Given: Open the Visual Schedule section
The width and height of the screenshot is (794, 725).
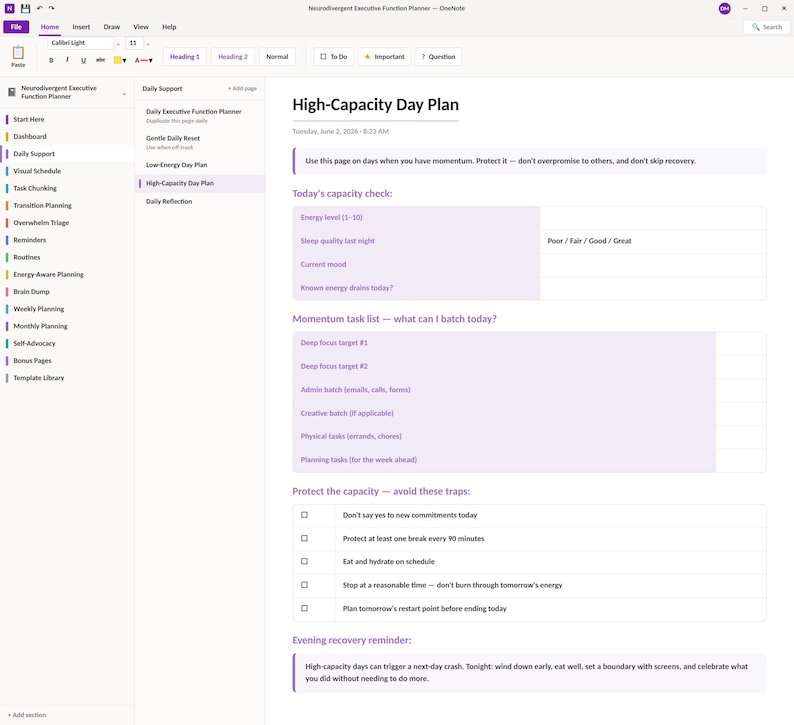Looking at the screenshot, I should pyautogui.click(x=67, y=171).
